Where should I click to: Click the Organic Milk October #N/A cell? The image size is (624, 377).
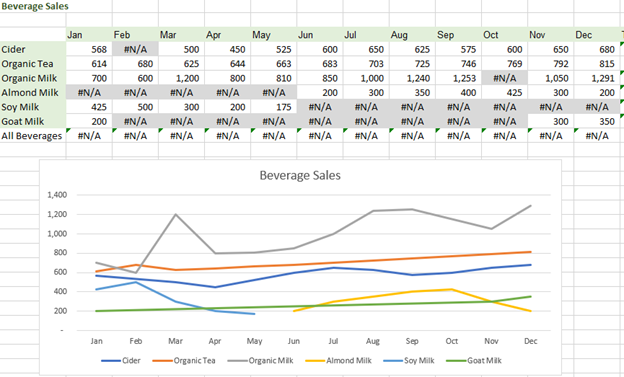[505, 78]
